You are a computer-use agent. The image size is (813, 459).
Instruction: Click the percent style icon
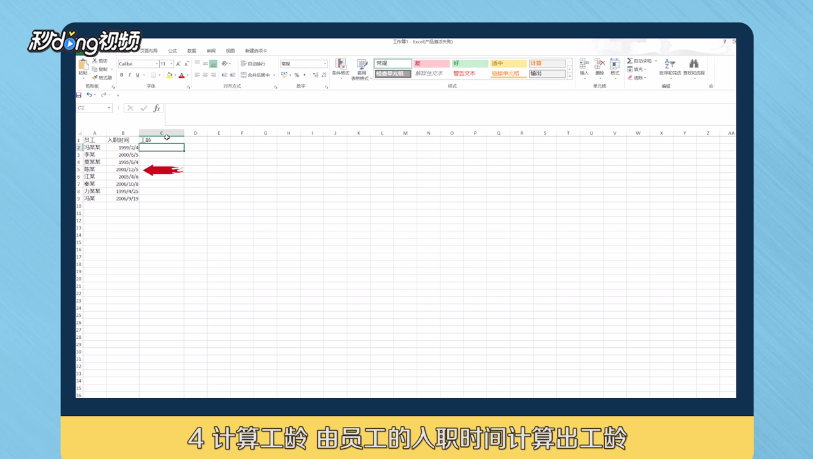297,75
